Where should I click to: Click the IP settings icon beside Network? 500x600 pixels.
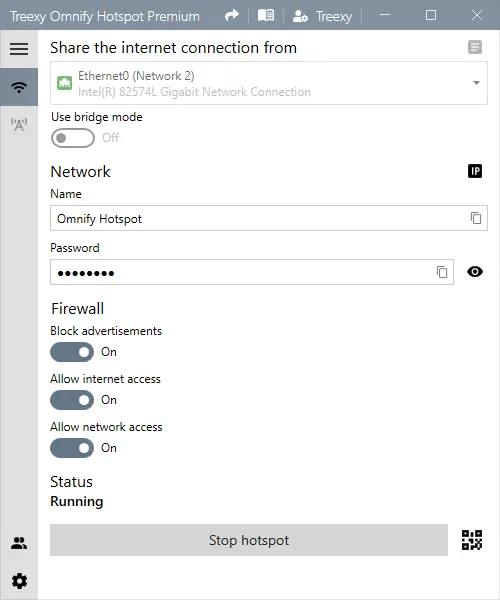coord(475,171)
